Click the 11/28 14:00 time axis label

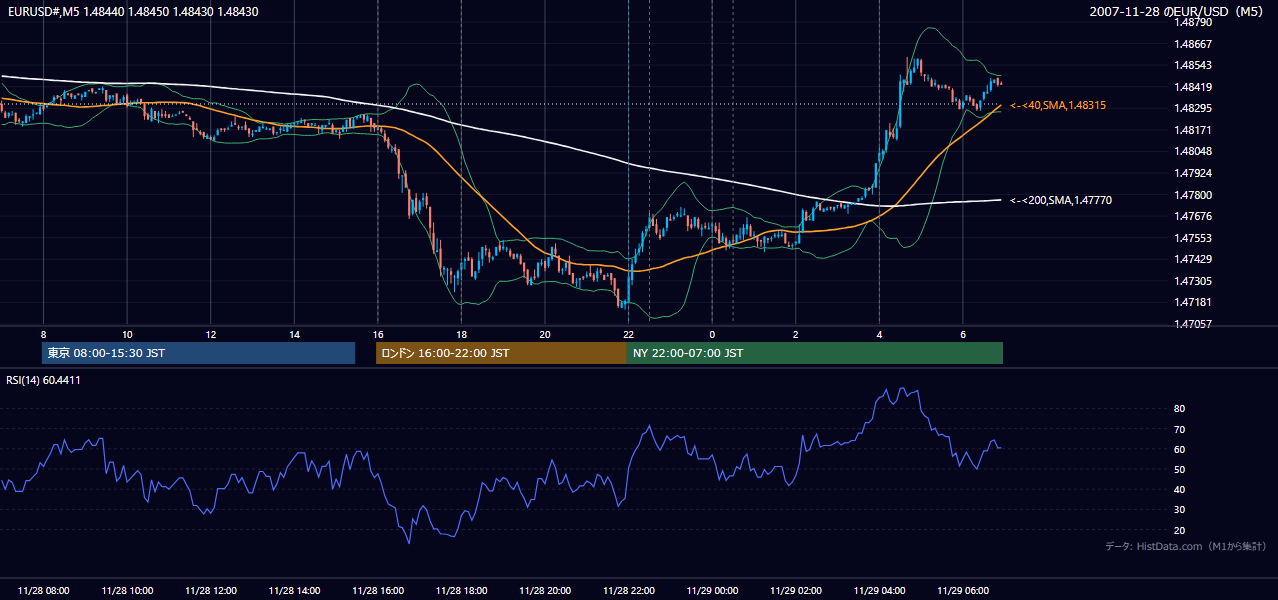(294, 591)
